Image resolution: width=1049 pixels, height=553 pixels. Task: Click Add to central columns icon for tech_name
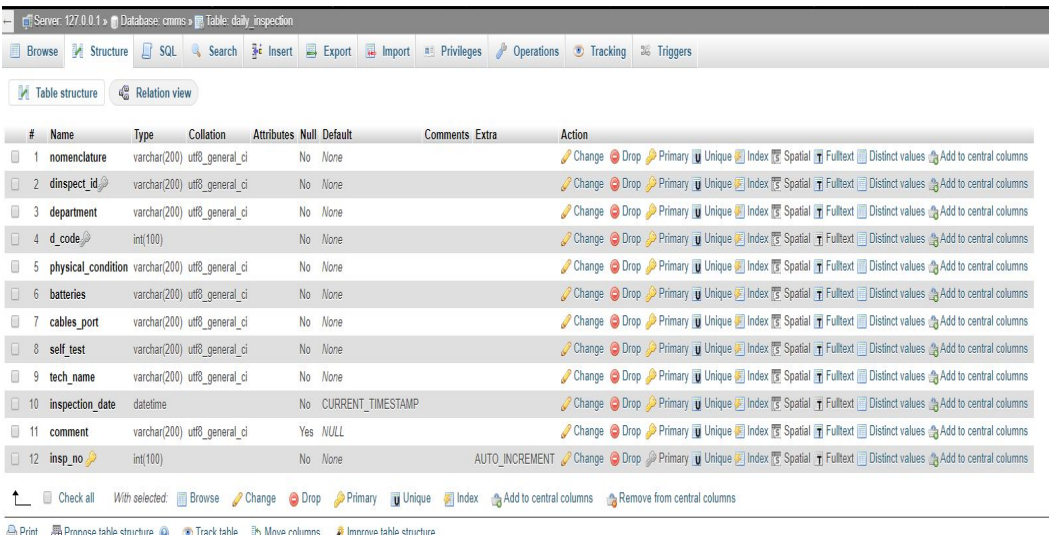934,377
